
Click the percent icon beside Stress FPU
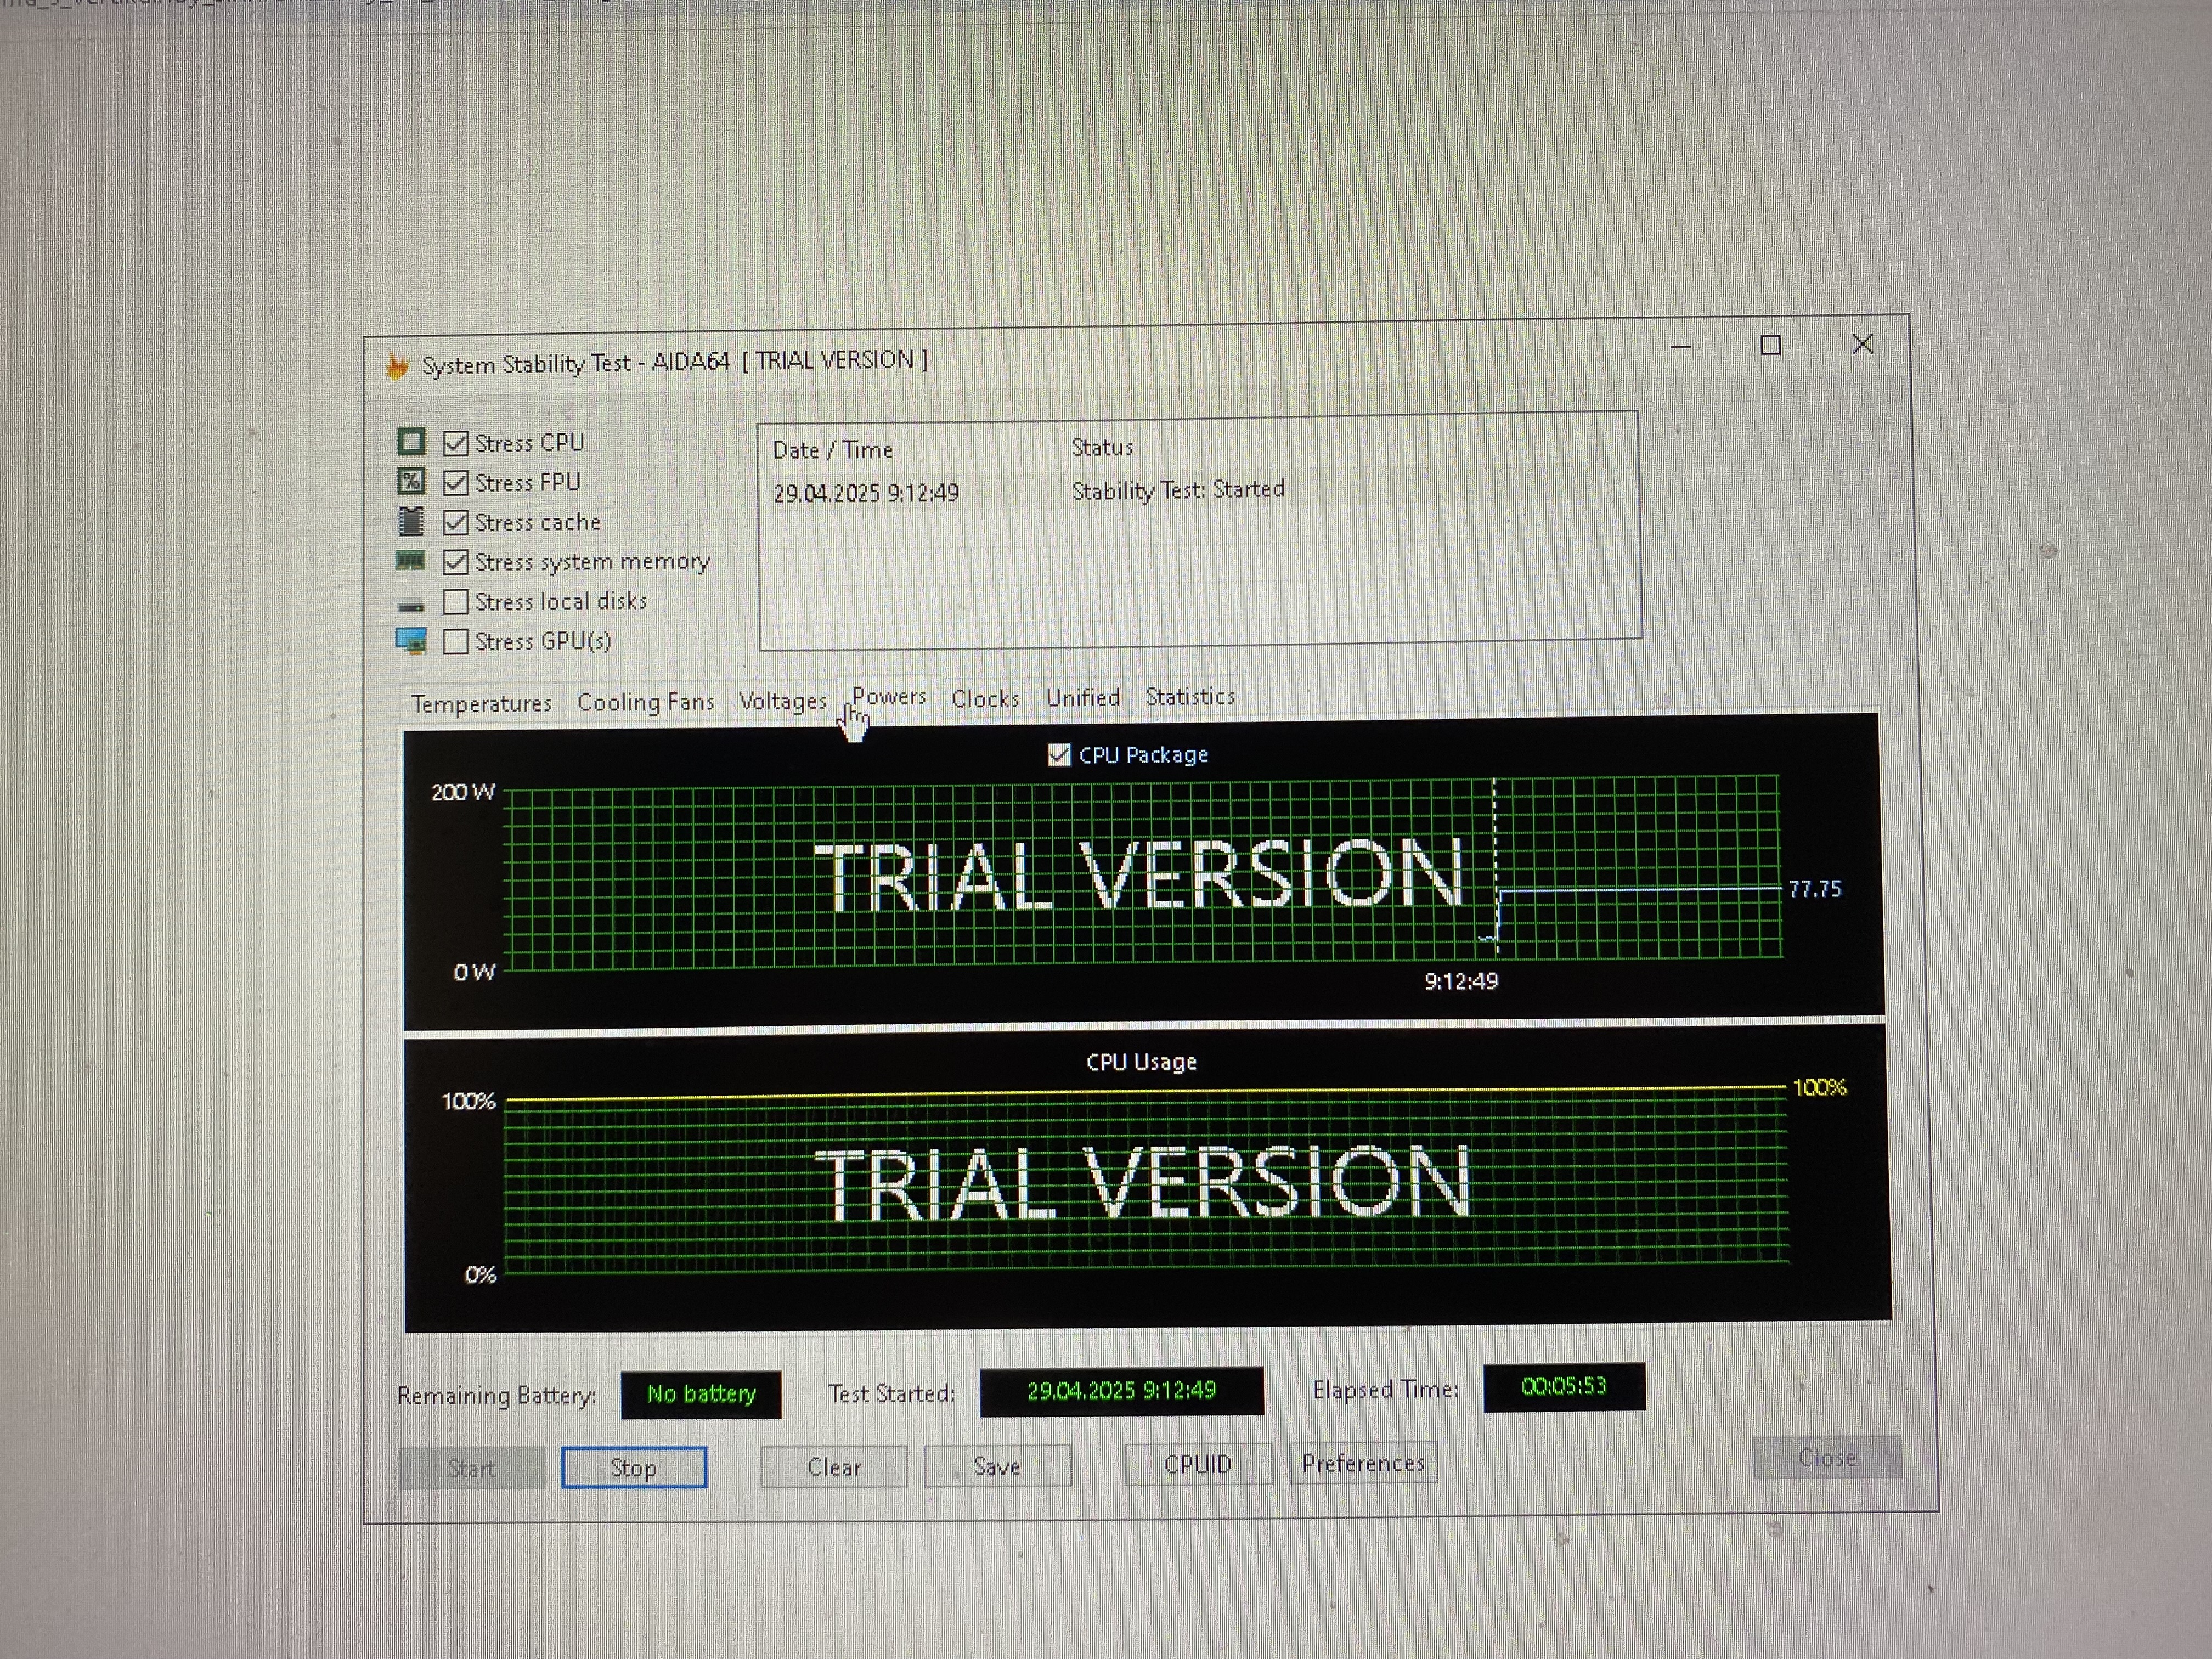[x=411, y=481]
